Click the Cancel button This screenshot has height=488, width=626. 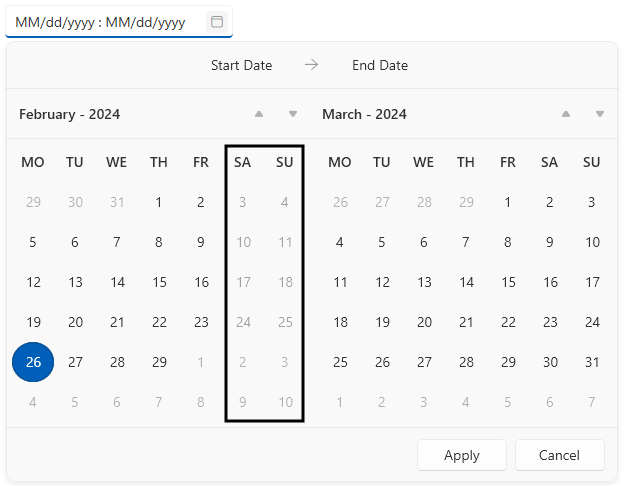(559, 455)
